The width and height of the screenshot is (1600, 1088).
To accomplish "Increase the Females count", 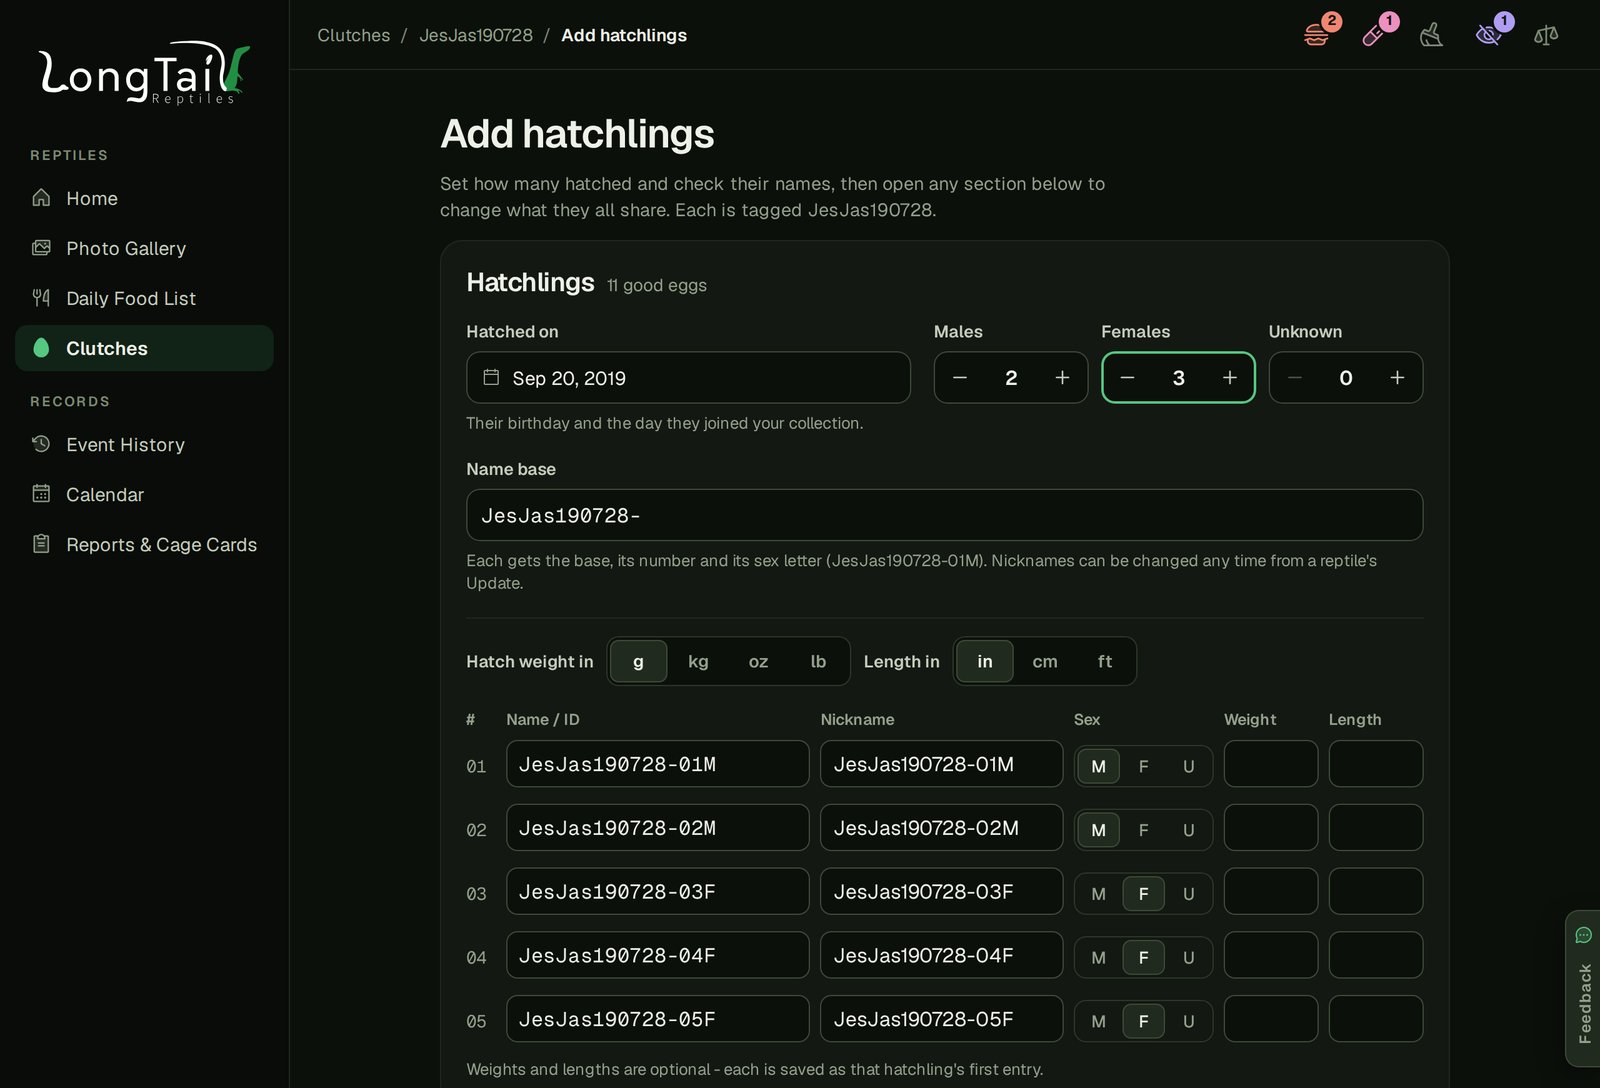I will click(x=1230, y=378).
